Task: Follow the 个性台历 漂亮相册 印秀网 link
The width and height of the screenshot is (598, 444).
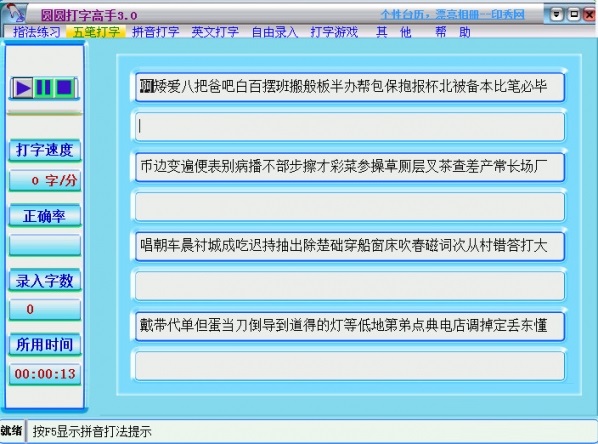Action: (452, 15)
